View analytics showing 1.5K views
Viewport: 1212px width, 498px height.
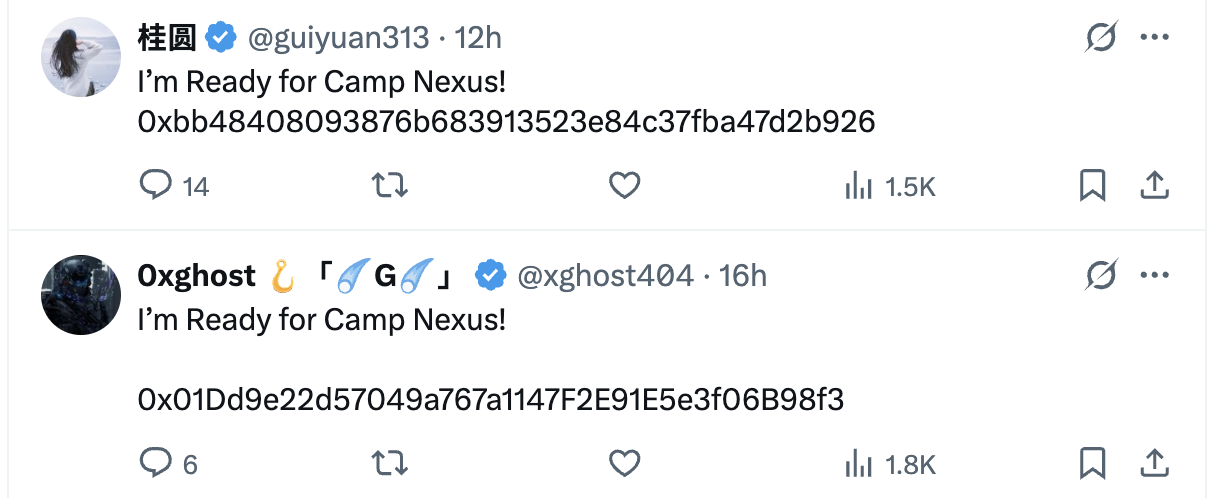point(890,186)
